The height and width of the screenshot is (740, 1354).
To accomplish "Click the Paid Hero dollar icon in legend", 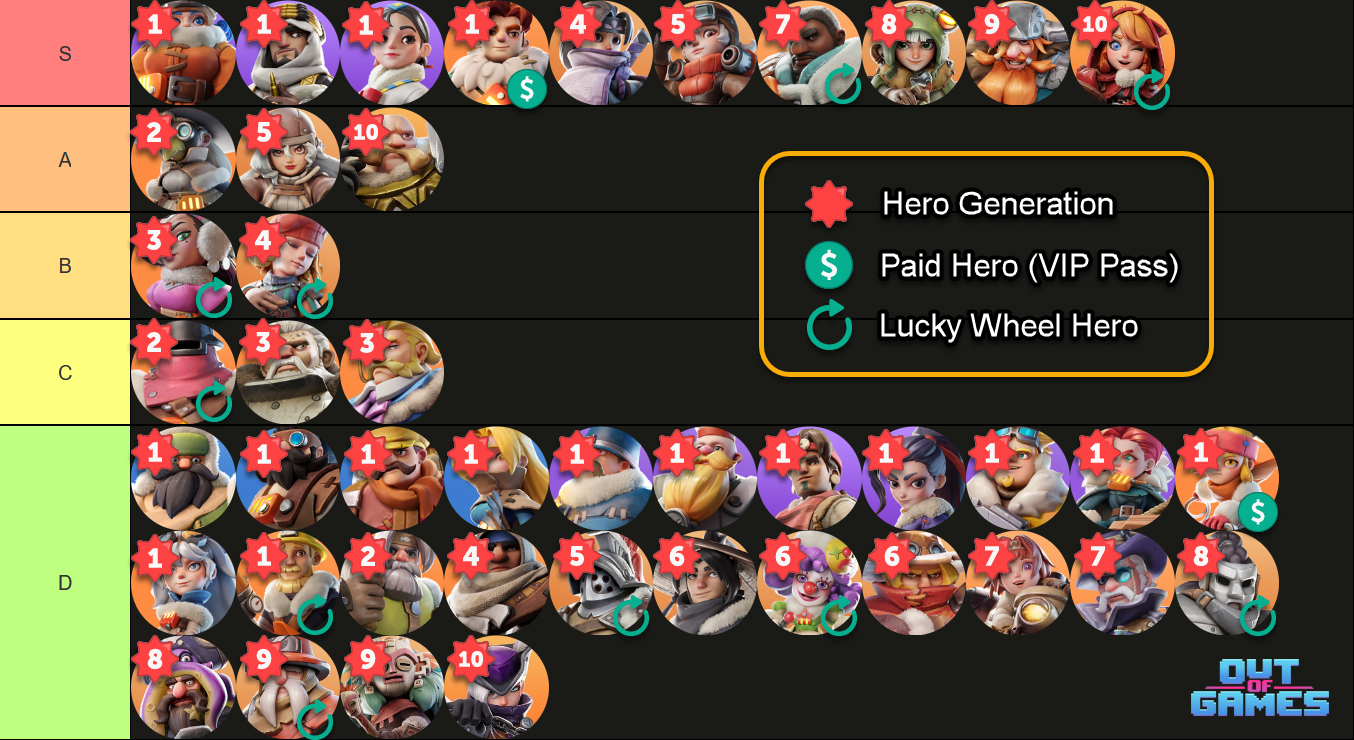I will [x=829, y=266].
